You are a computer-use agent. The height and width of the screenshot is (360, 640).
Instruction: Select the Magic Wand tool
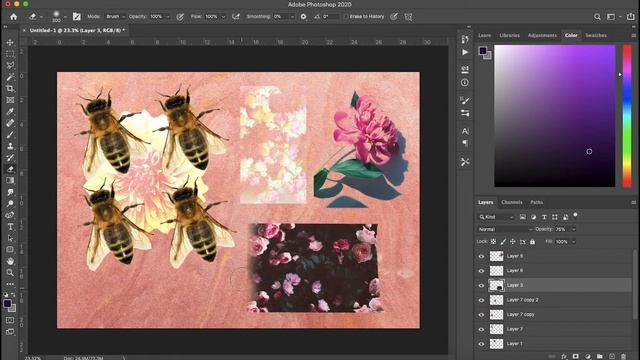10,77
